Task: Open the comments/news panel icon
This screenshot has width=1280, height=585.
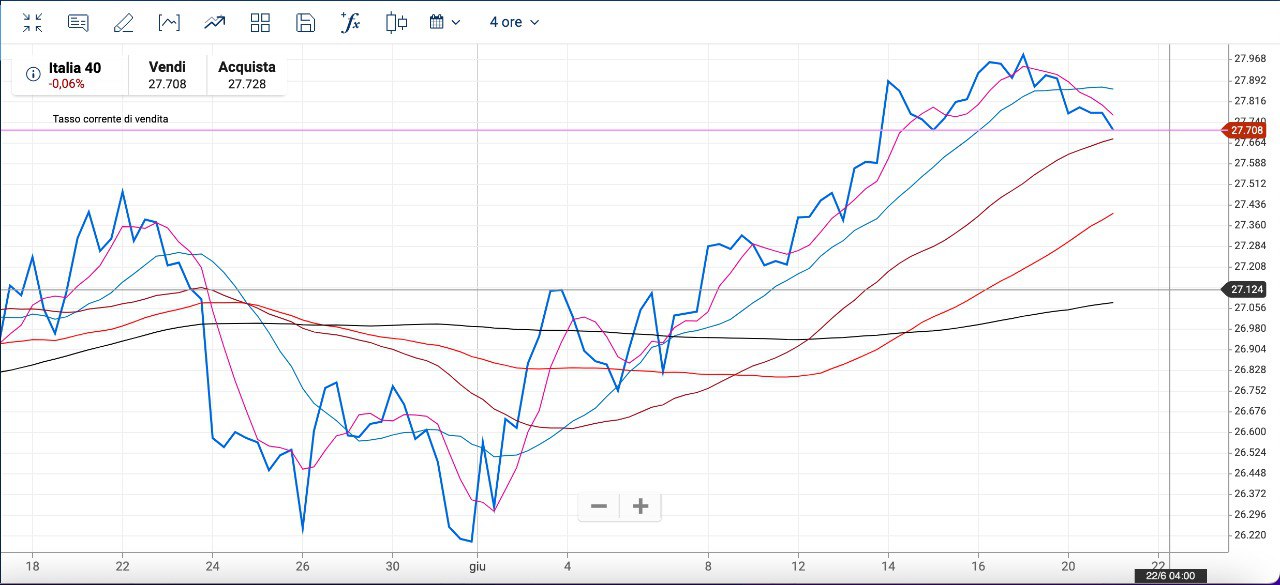Action: pos(78,22)
